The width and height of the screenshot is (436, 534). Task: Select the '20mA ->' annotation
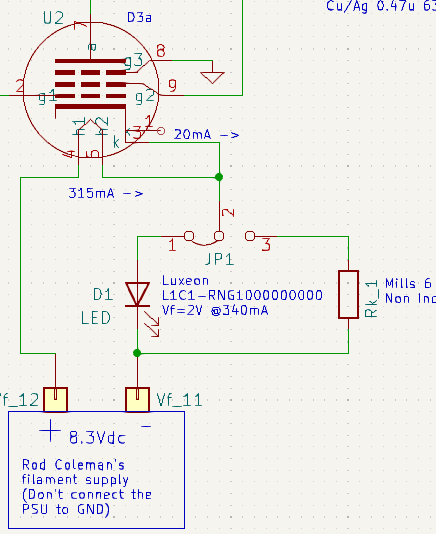point(206,135)
